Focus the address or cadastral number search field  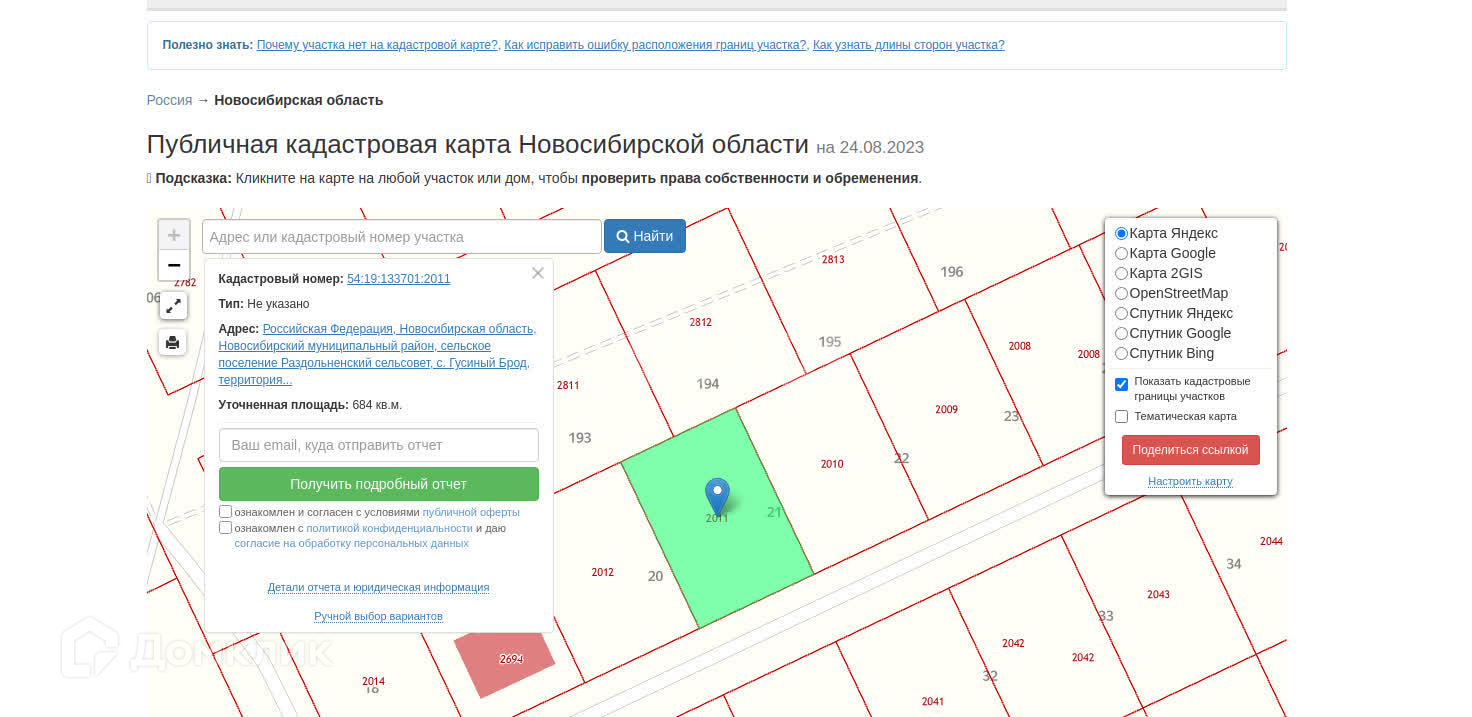402,237
